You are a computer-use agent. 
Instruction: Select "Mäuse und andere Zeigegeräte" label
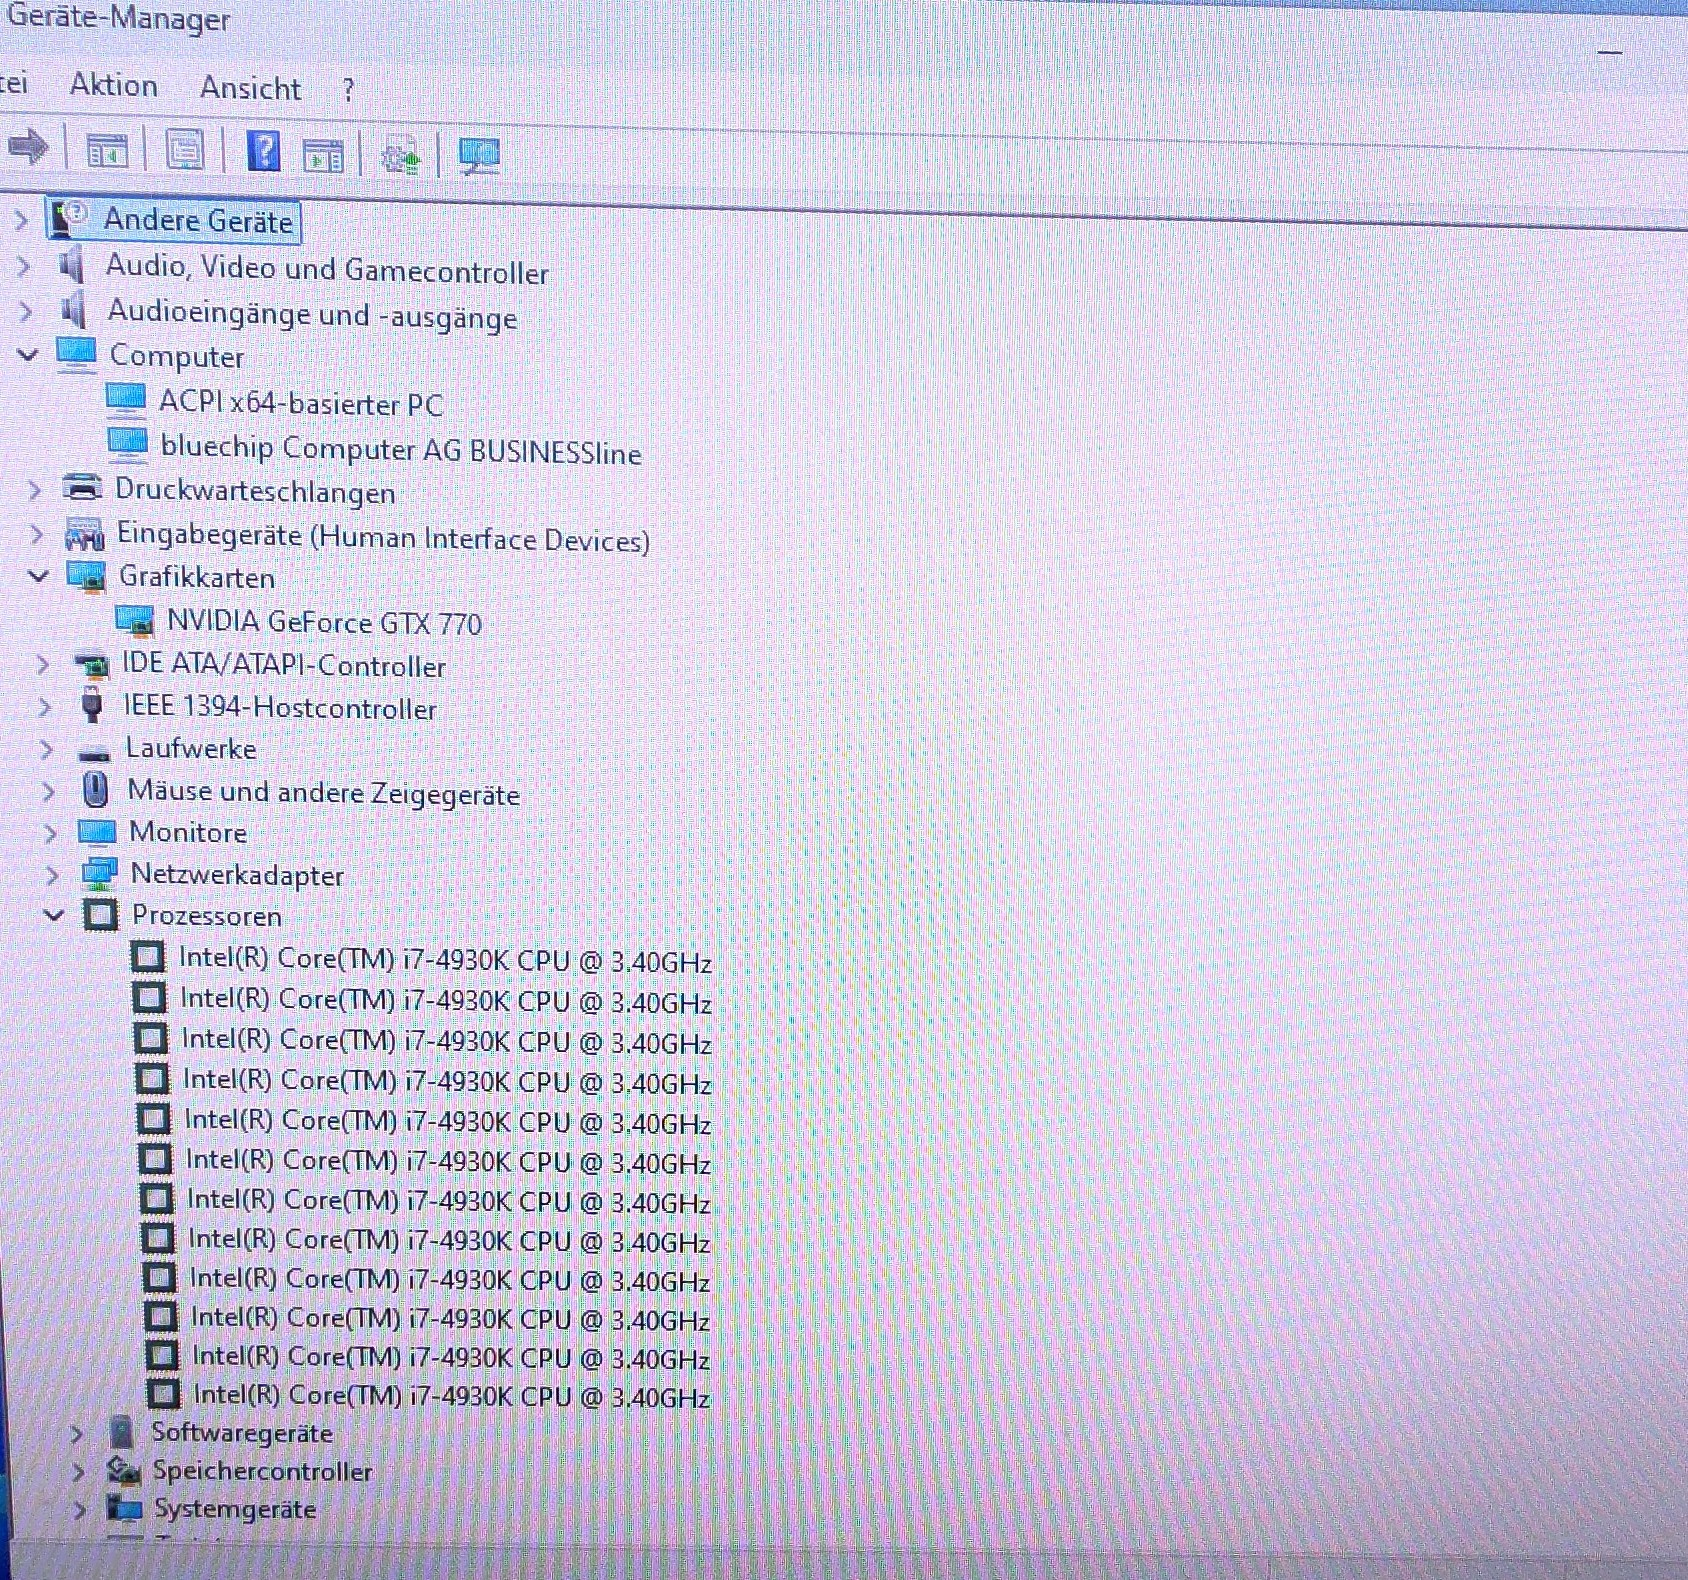pyautogui.click(x=324, y=793)
